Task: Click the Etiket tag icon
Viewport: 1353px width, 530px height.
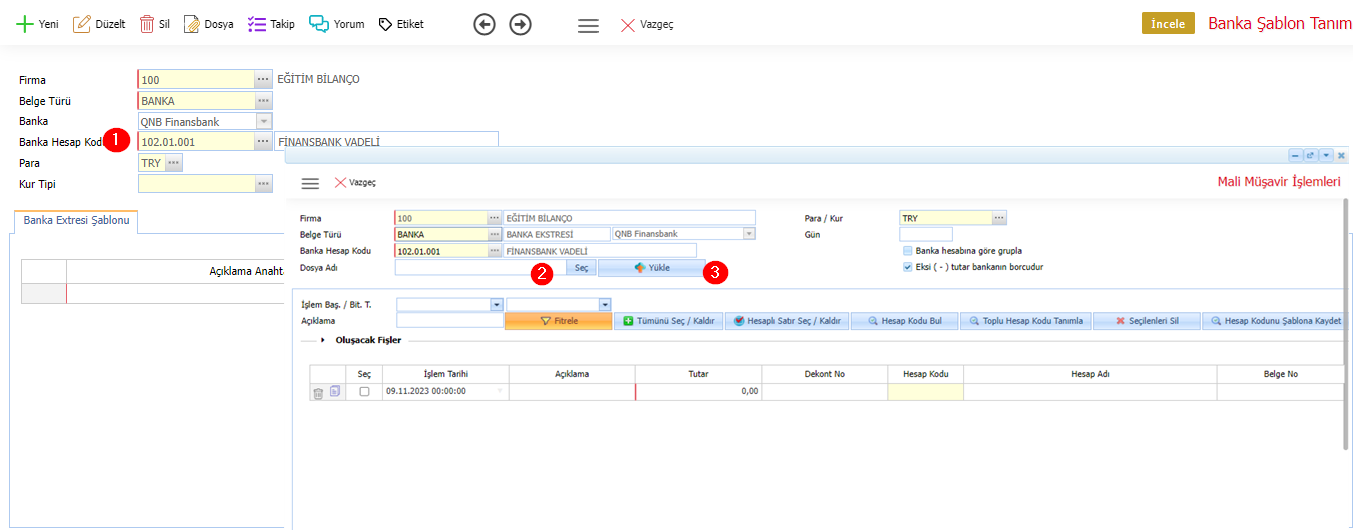Action: pos(385,24)
